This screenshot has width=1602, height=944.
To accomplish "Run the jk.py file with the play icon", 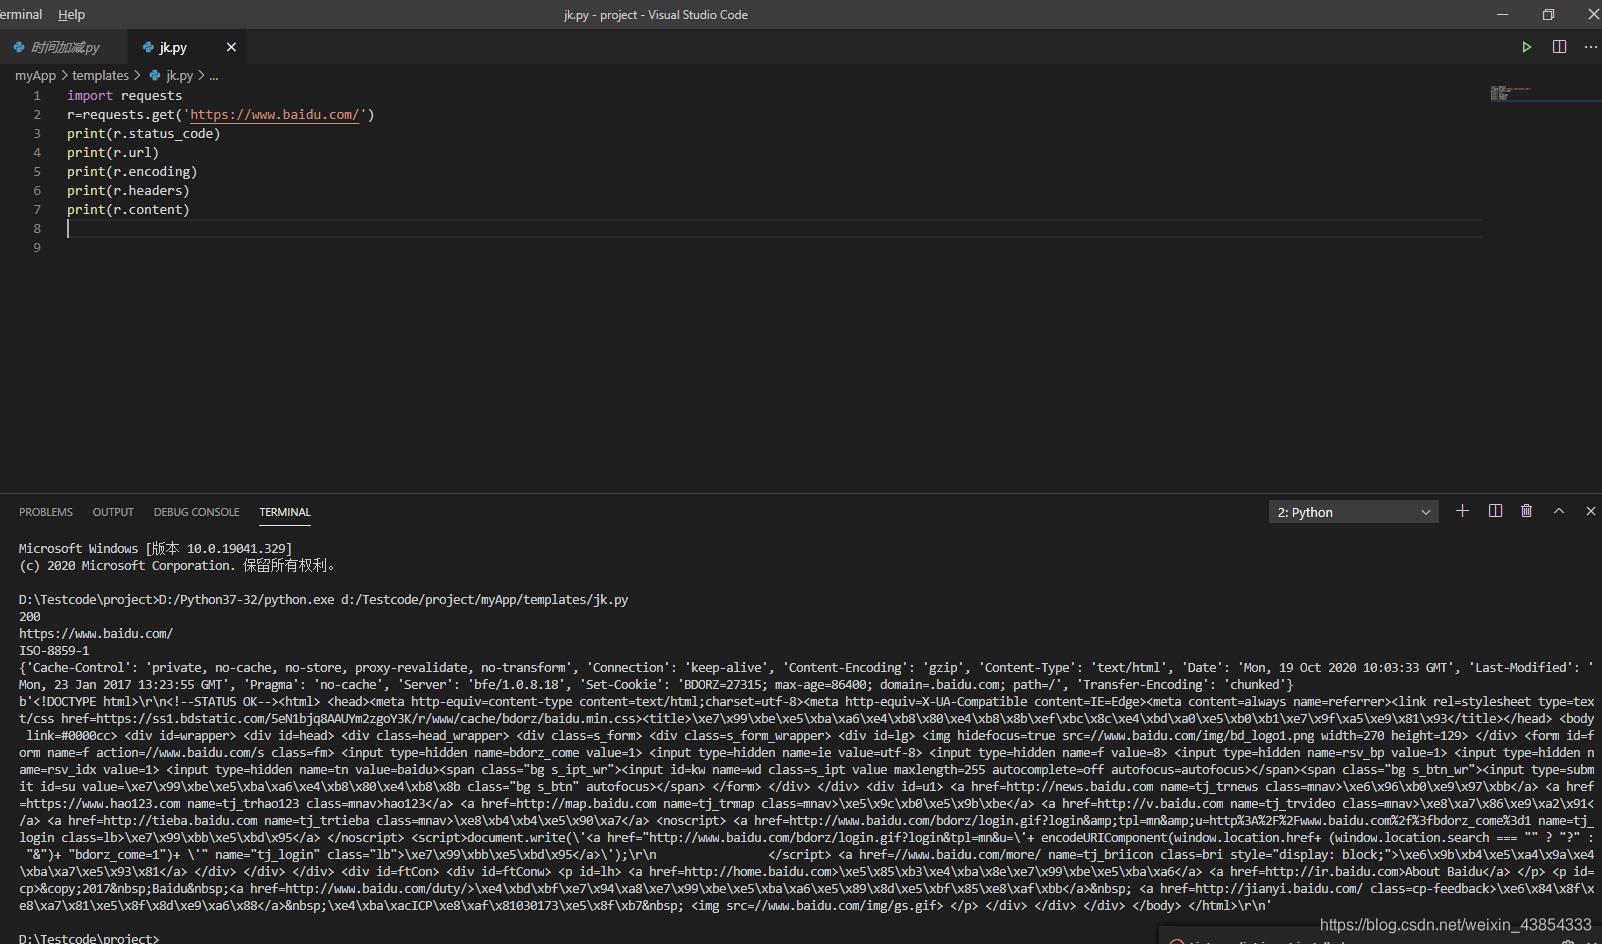I will [1527, 46].
